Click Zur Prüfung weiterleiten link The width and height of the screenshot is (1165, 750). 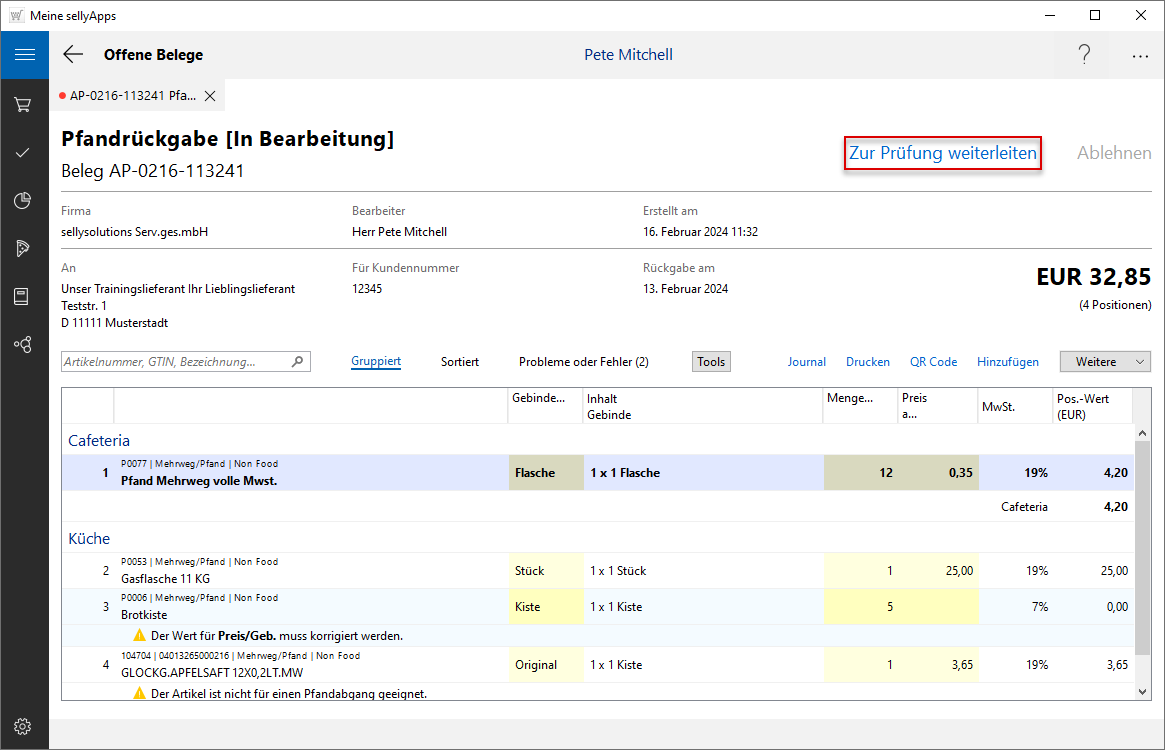click(x=943, y=154)
